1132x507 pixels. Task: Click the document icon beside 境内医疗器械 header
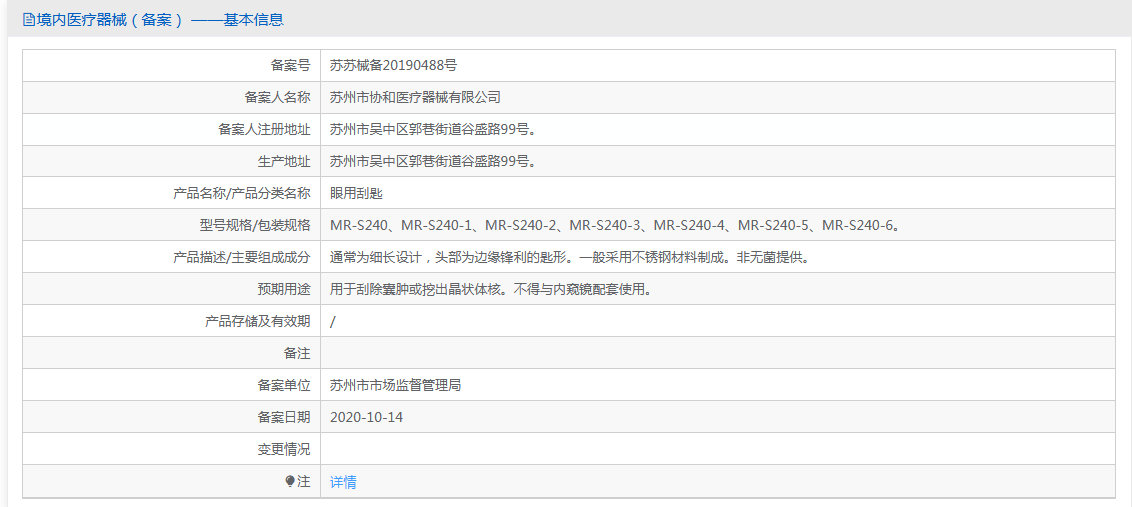[x=29, y=20]
